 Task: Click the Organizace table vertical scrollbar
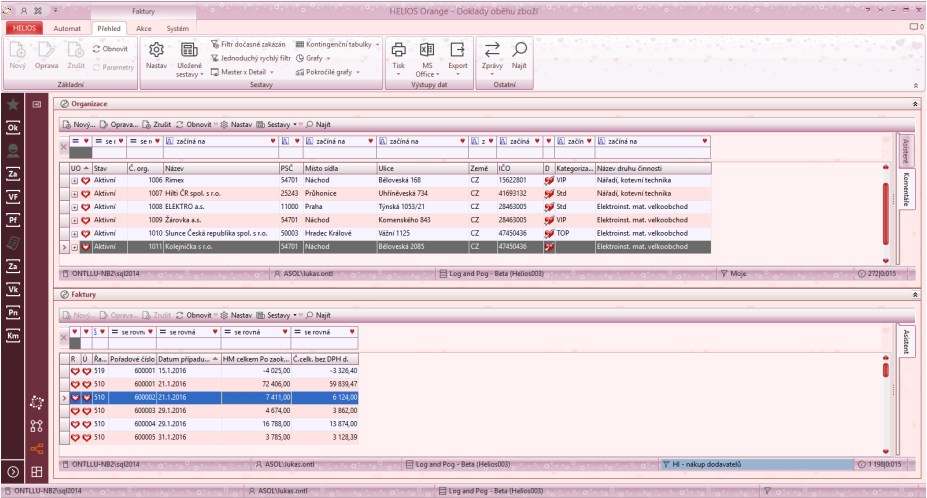pyautogui.click(x=886, y=214)
